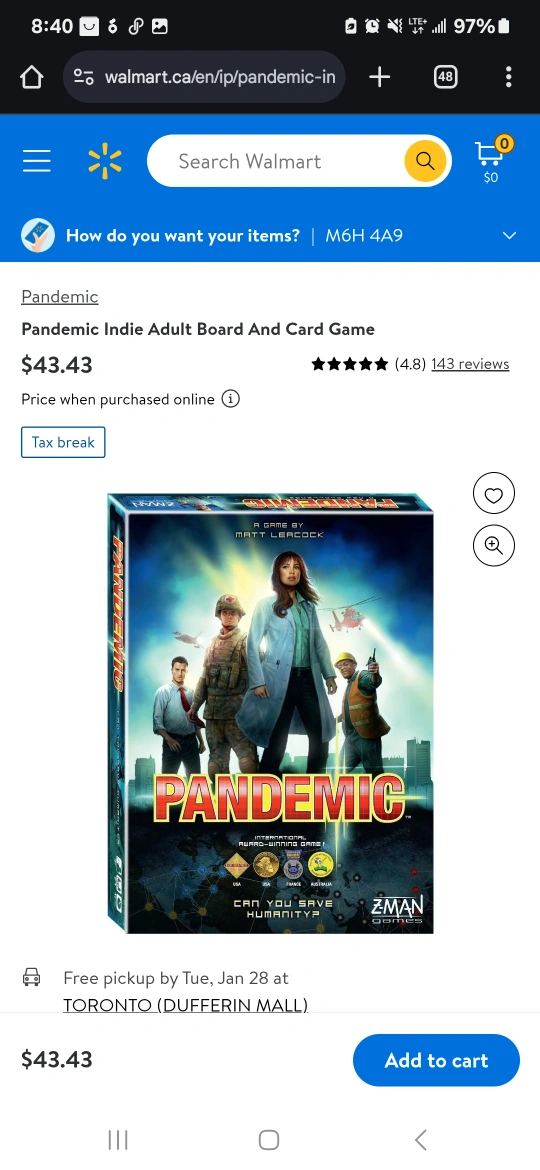This screenshot has height=1170, width=540.
Task: Focus the Search Walmart field
Action: tap(276, 161)
